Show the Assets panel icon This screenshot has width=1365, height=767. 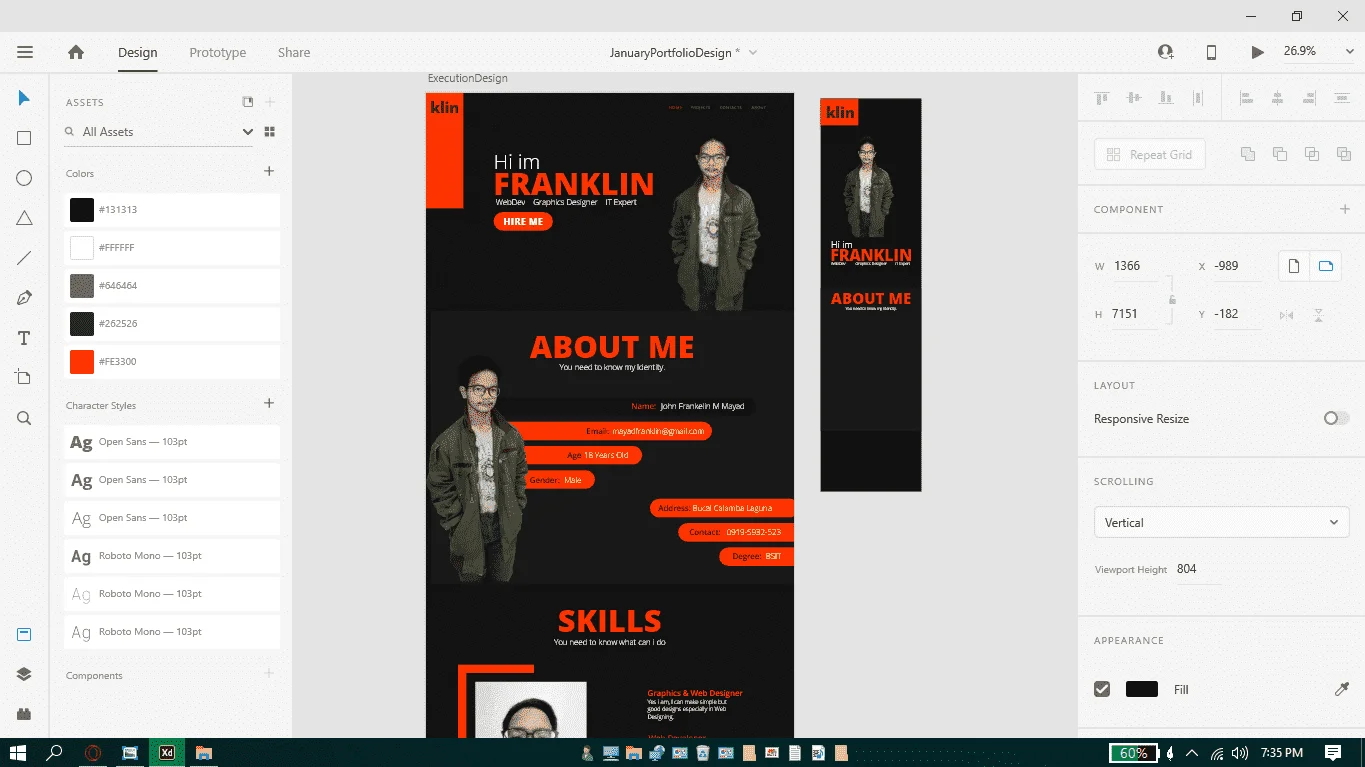(24, 634)
